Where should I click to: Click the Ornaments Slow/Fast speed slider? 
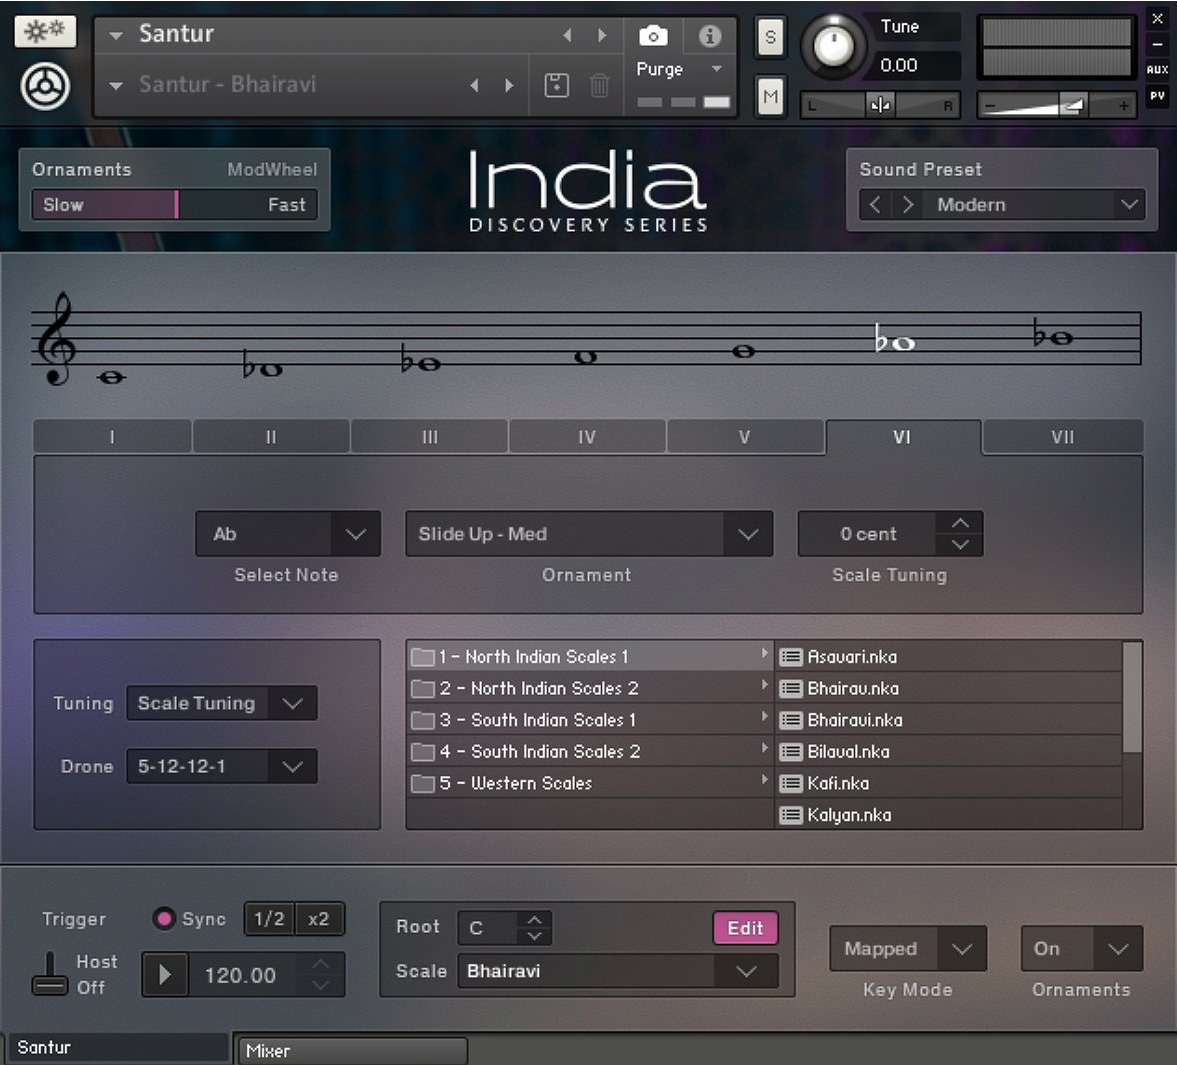(175, 204)
